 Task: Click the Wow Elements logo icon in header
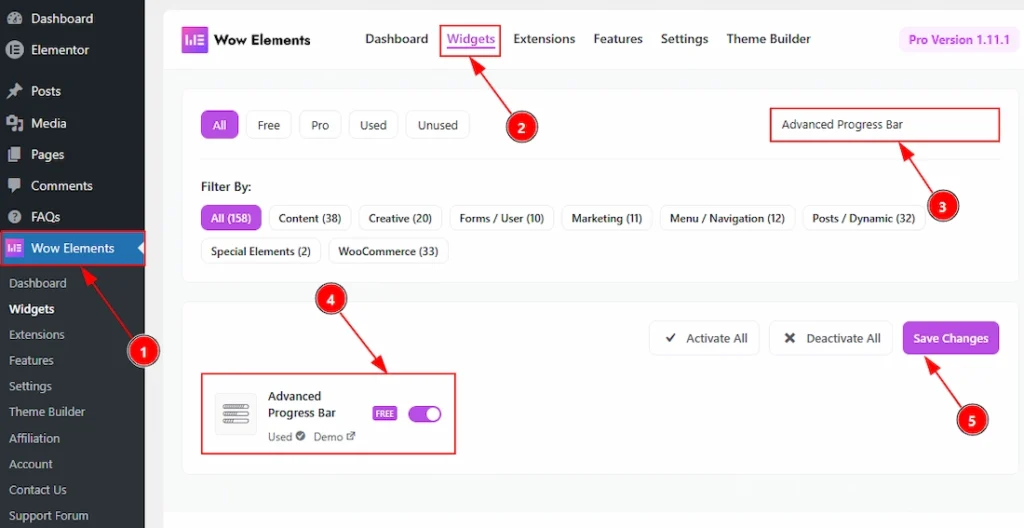click(195, 40)
